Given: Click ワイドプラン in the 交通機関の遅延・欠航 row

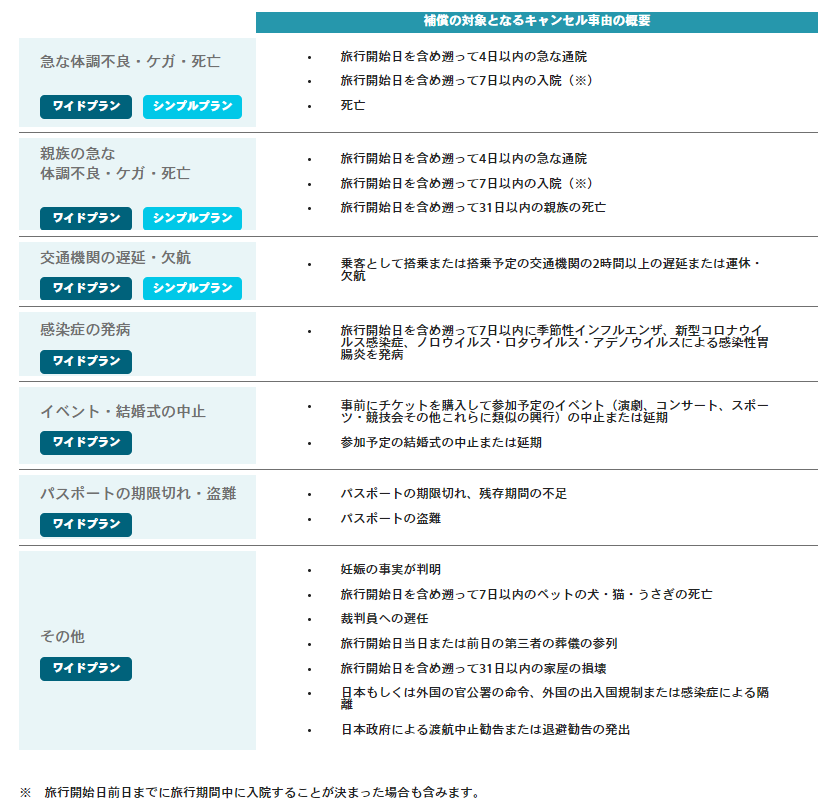Looking at the screenshot, I should point(85,287).
